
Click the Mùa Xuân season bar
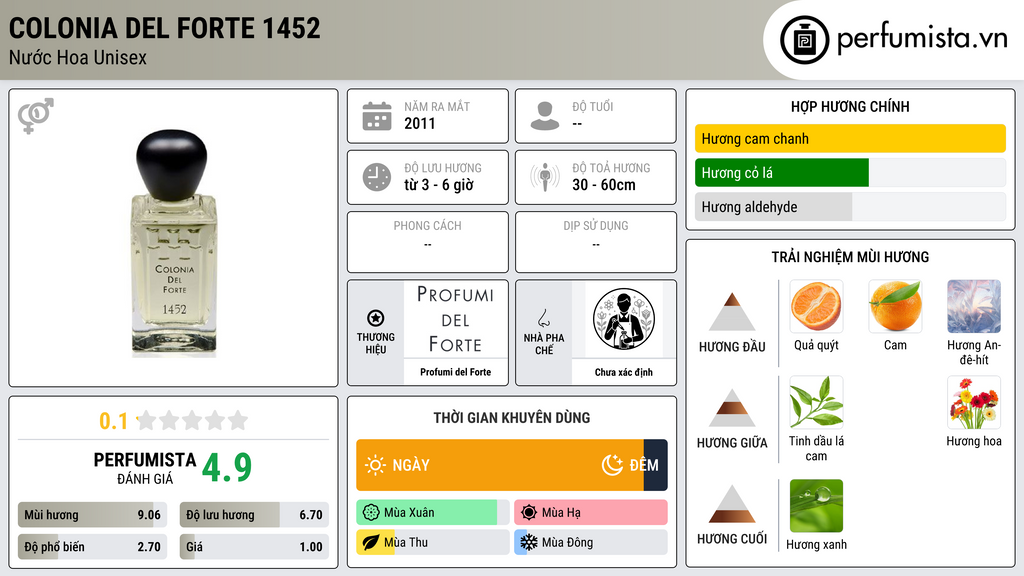tap(432, 513)
